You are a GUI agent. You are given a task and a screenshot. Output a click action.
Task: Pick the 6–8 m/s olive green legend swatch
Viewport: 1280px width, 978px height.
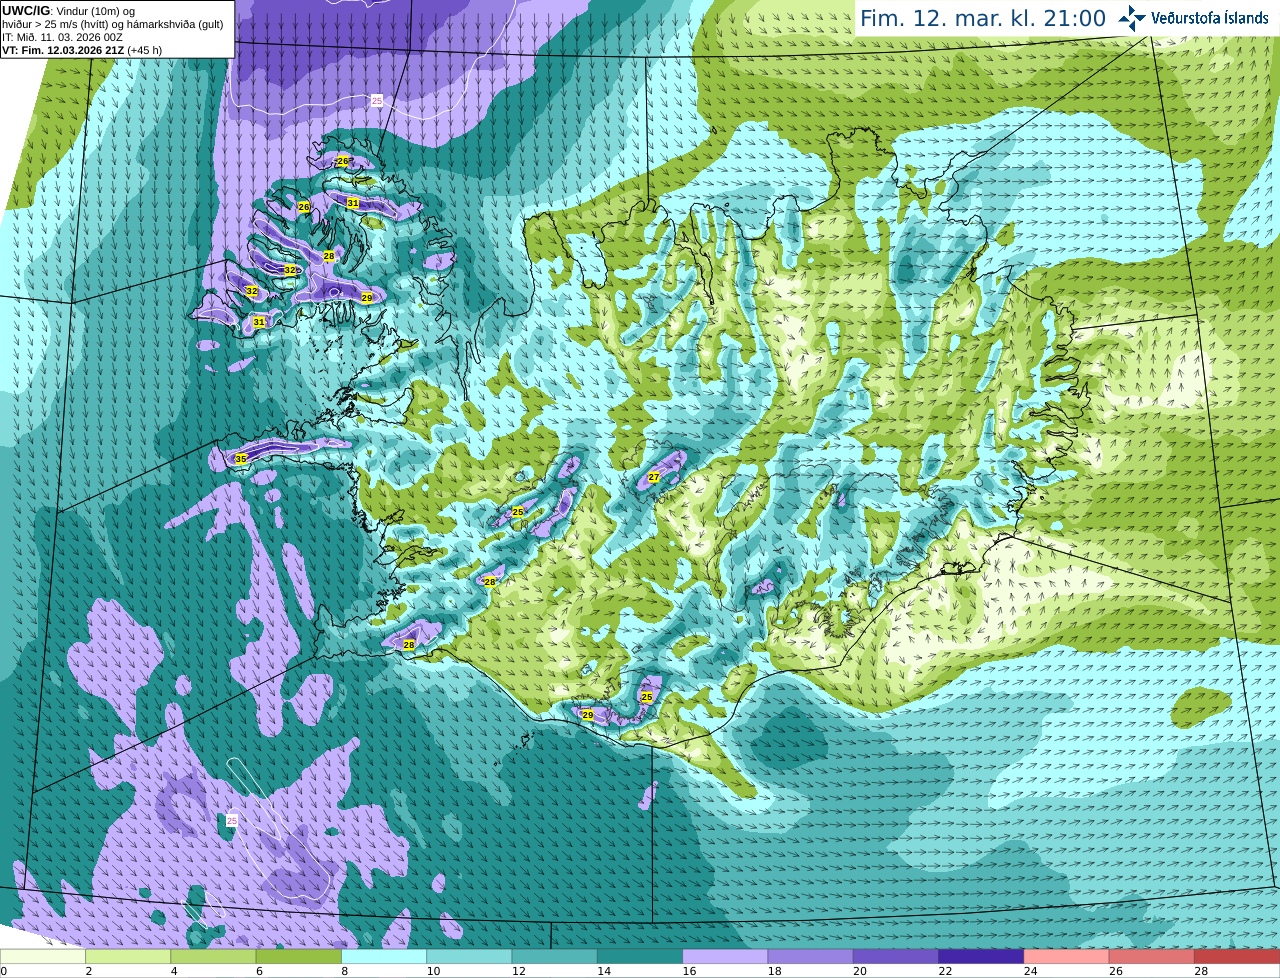tap(299, 956)
